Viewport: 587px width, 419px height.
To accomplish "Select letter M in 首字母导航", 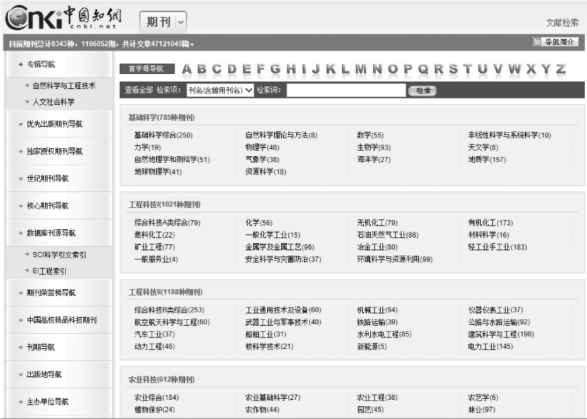I will point(361,69).
